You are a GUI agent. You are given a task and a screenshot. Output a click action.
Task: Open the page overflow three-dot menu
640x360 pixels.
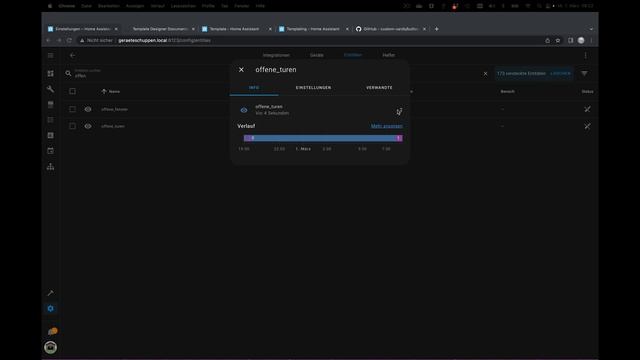[x=585, y=56]
